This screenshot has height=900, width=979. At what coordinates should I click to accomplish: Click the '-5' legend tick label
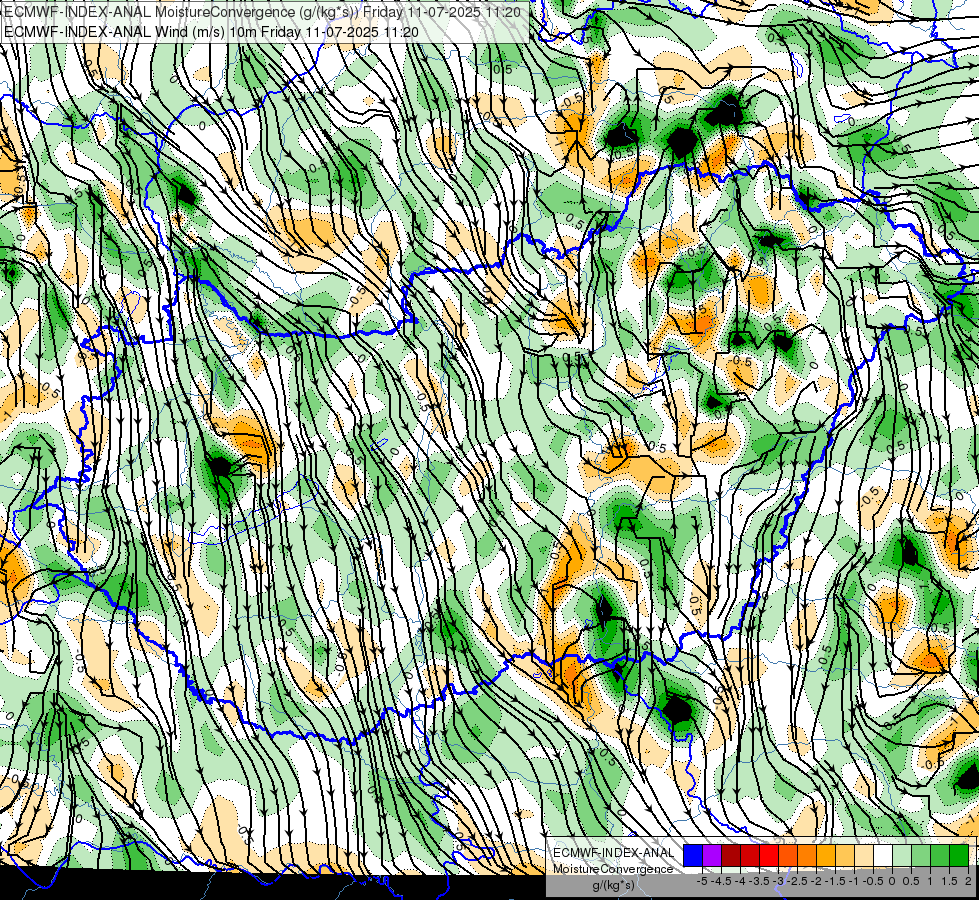(x=702, y=881)
